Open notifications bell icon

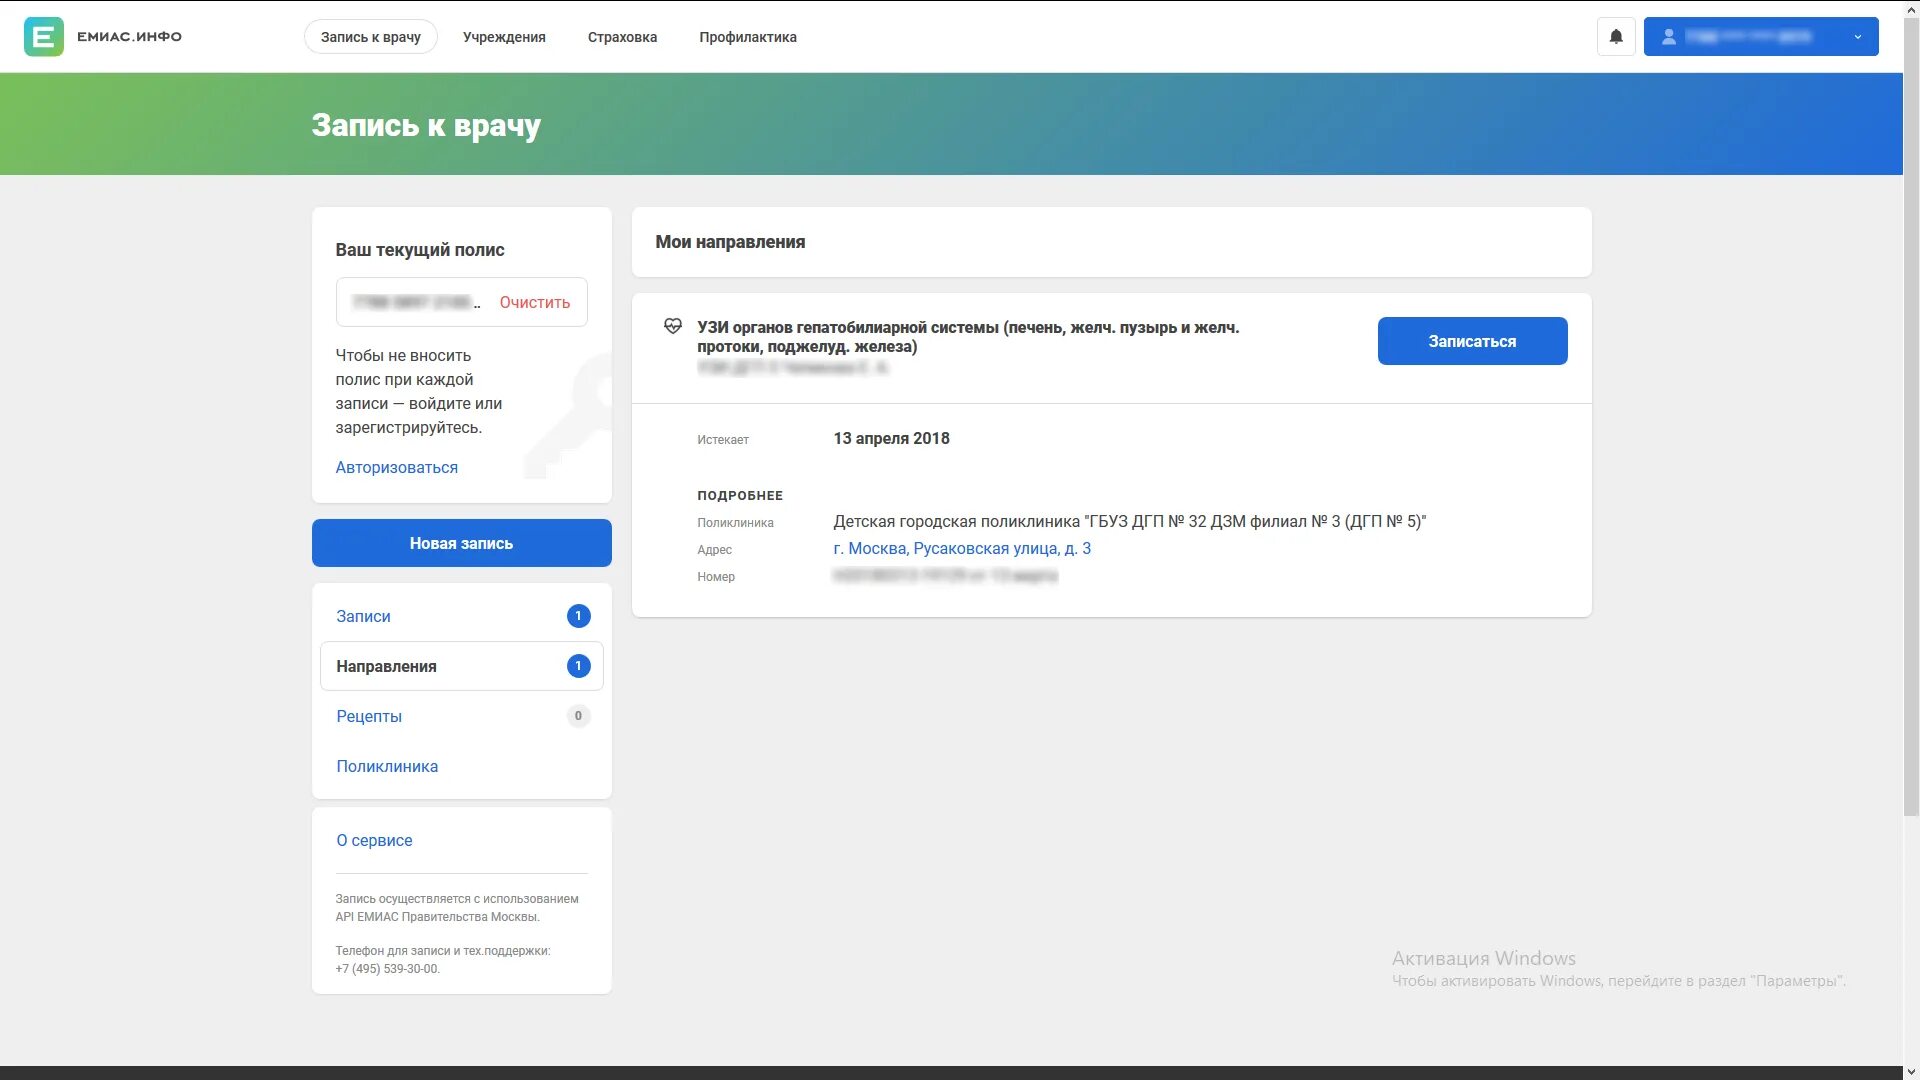click(x=1616, y=37)
